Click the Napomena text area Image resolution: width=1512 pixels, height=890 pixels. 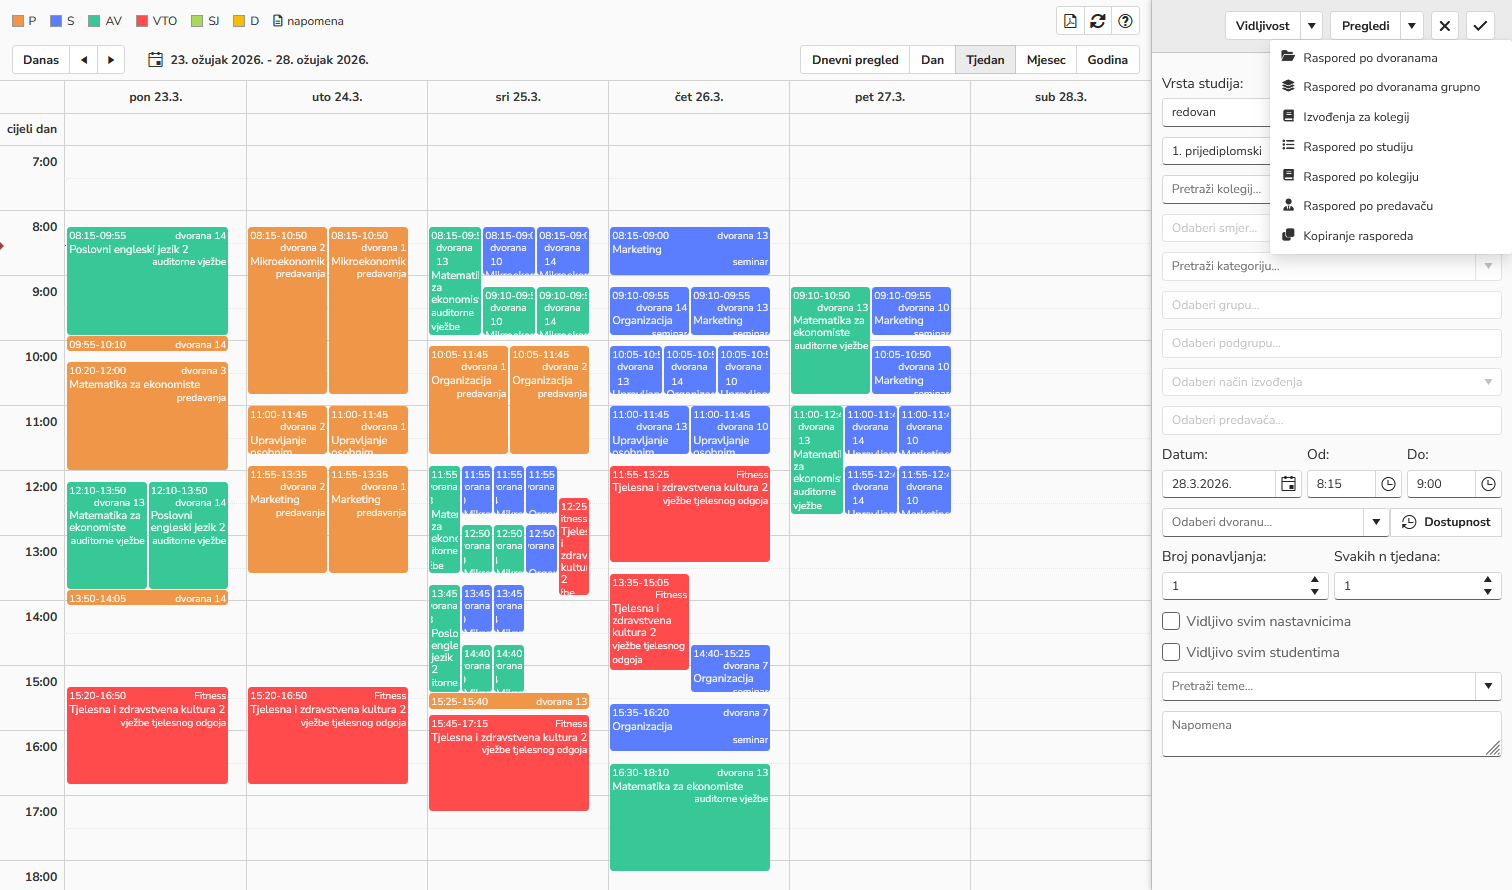pyautogui.click(x=1330, y=734)
